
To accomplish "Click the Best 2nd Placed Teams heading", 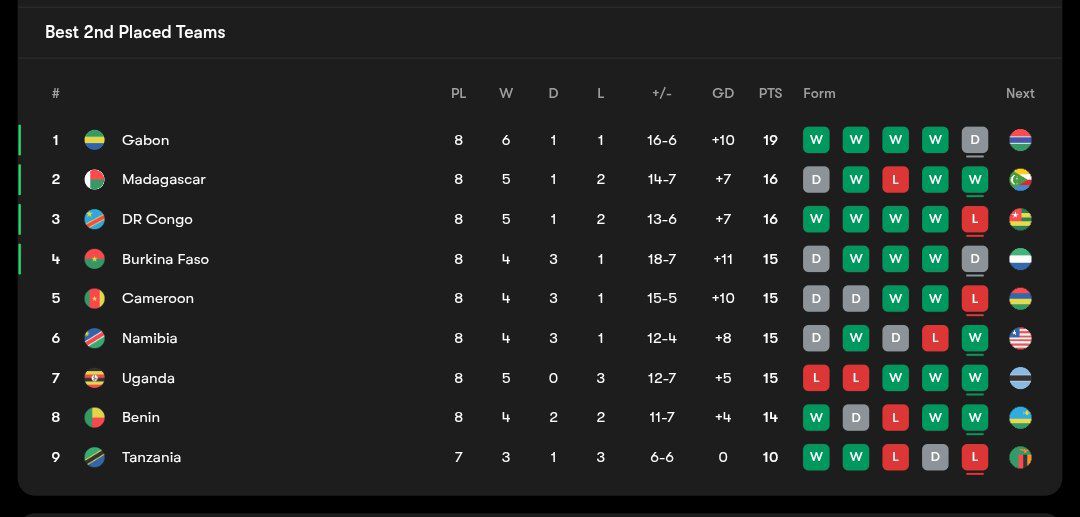I will pos(135,32).
